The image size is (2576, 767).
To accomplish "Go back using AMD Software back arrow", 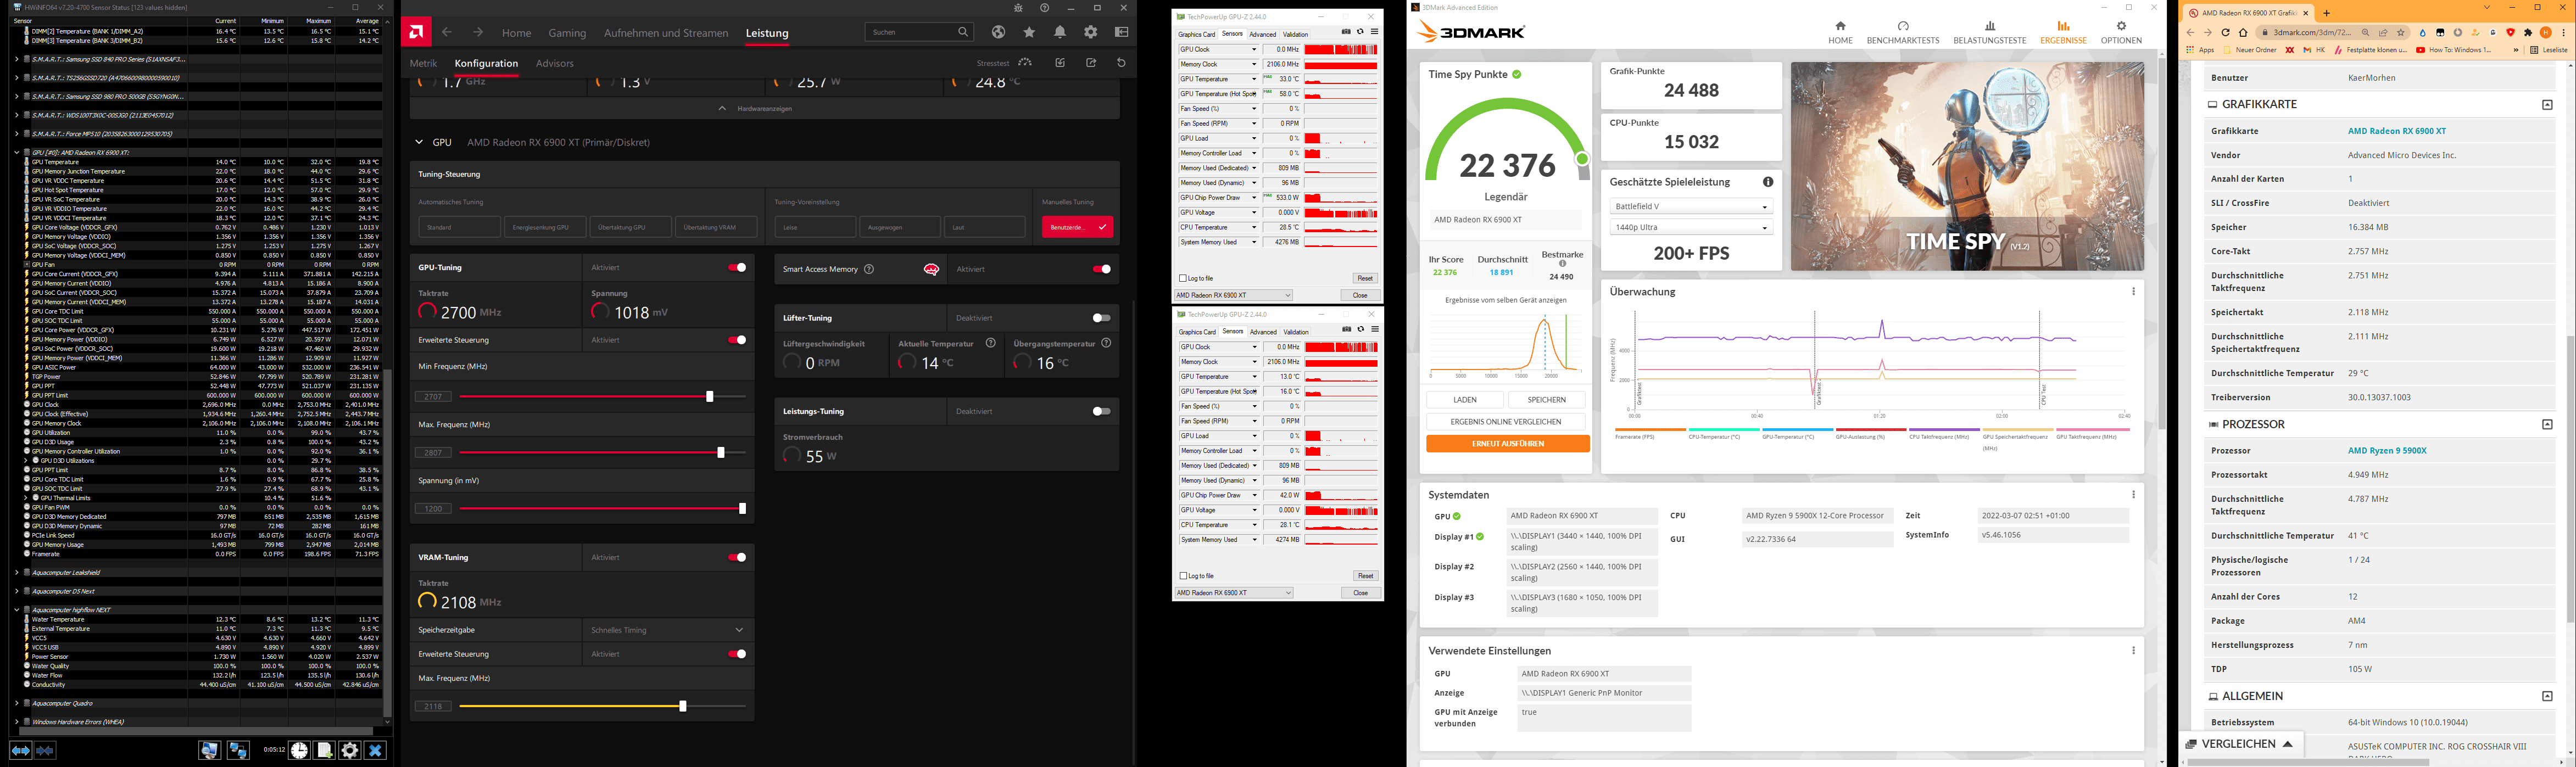I will click(447, 32).
